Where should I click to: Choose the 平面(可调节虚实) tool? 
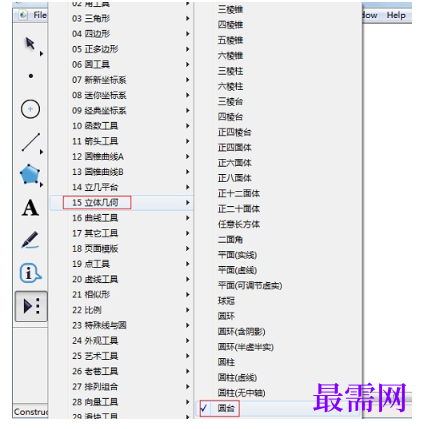coord(250,286)
